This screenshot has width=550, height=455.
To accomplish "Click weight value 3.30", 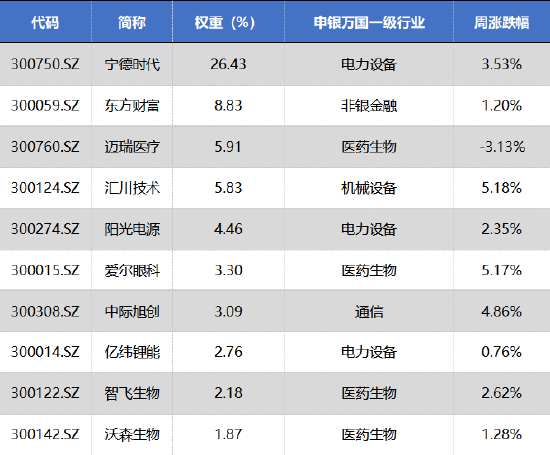I will click(x=228, y=270).
